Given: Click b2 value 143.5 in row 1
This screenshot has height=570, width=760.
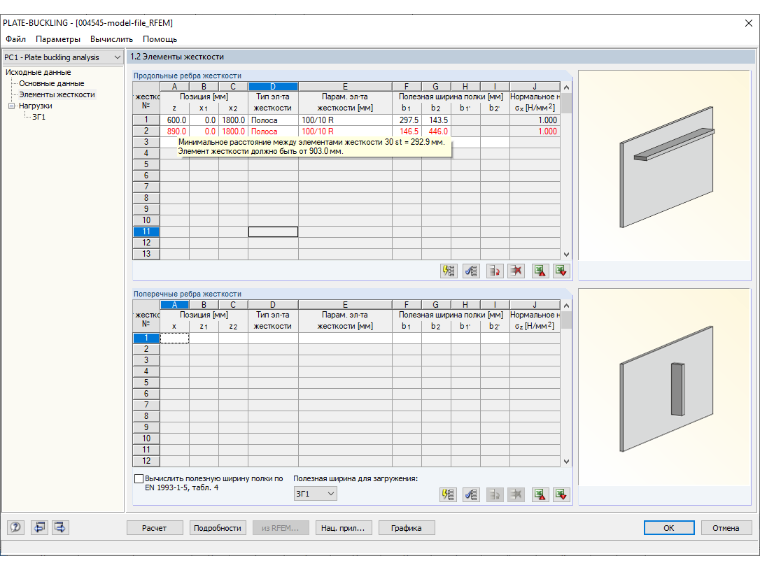Looking at the screenshot, I should (x=436, y=120).
